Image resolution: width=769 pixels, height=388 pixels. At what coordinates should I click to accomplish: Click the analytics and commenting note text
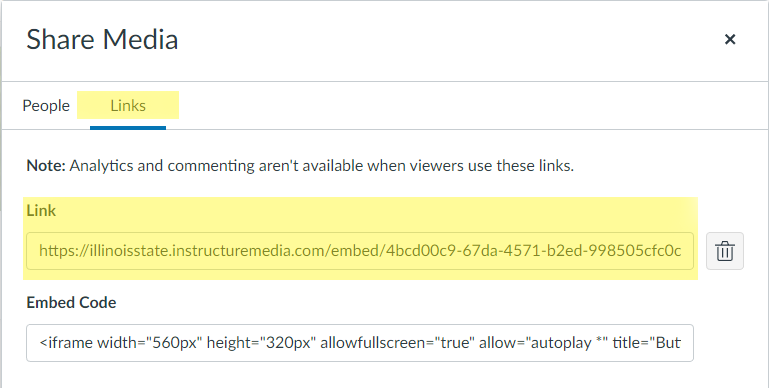pyautogui.click(x=322, y=166)
